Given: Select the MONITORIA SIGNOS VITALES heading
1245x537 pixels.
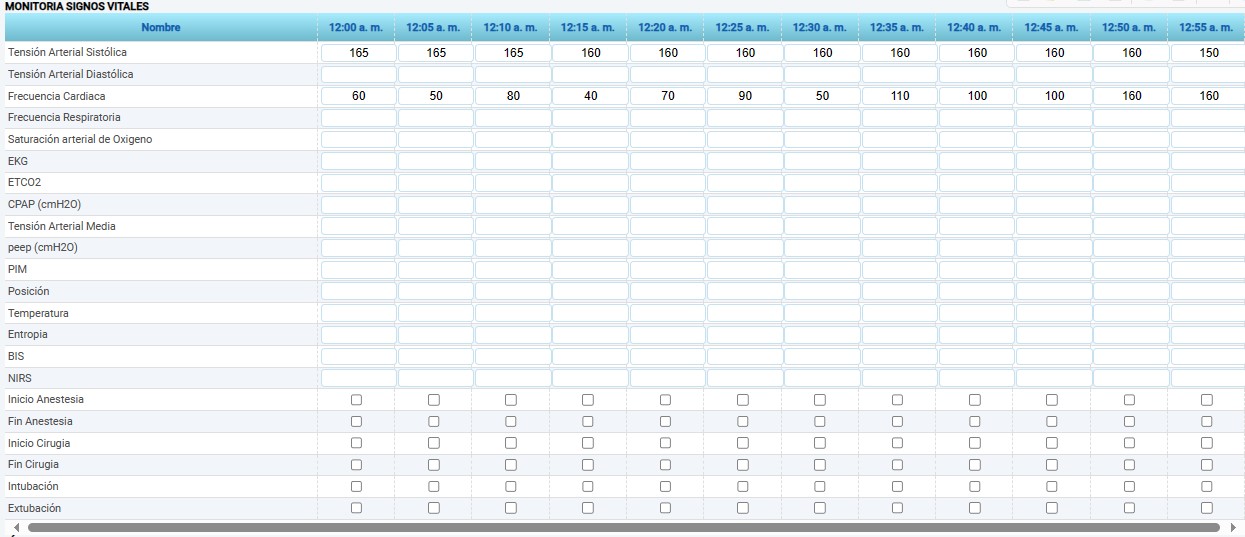Looking at the screenshot, I should click(x=77, y=6).
